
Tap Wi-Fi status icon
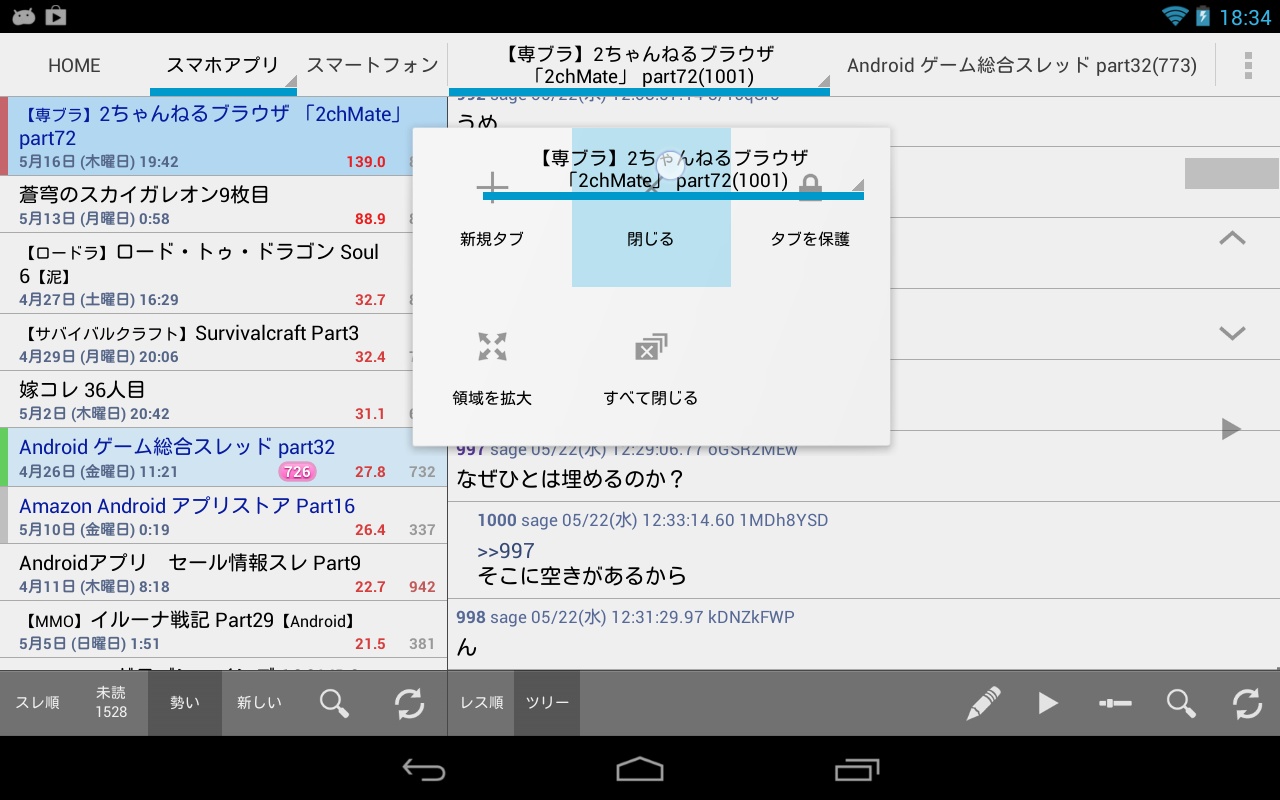[x=1174, y=16]
